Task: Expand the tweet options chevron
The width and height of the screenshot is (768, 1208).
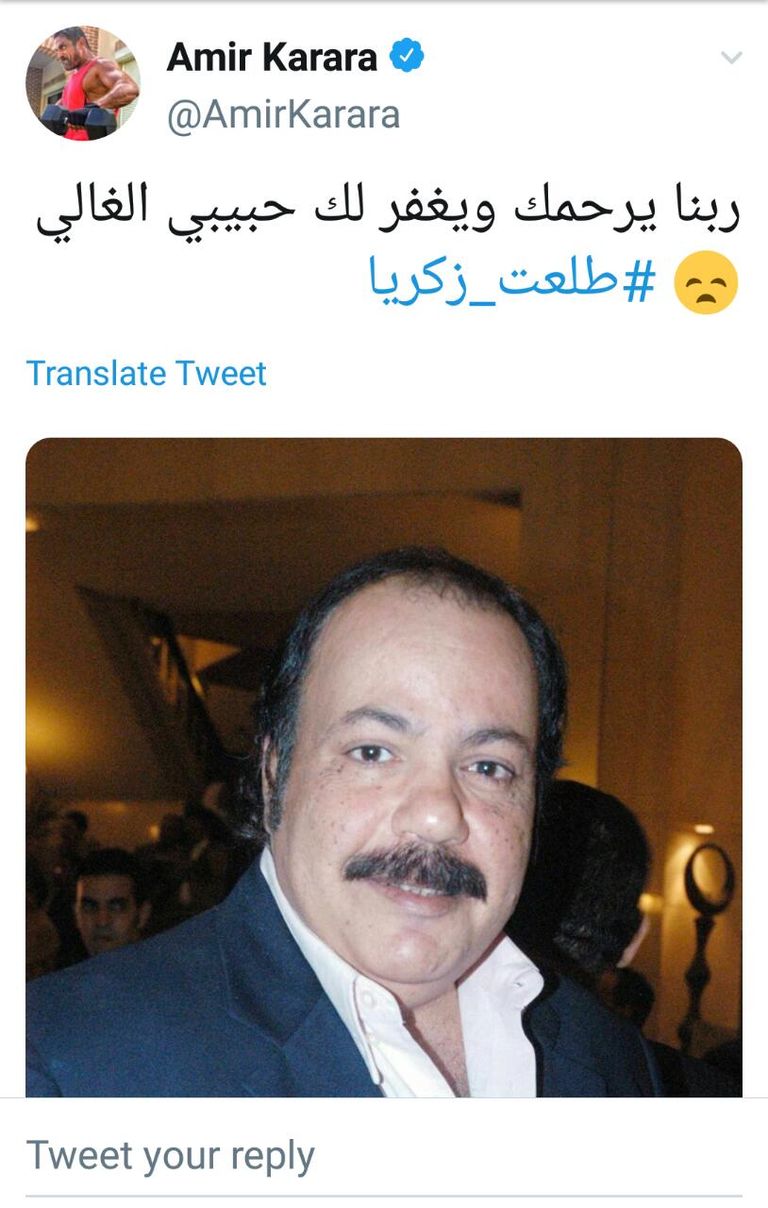Action: coord(732,58)
